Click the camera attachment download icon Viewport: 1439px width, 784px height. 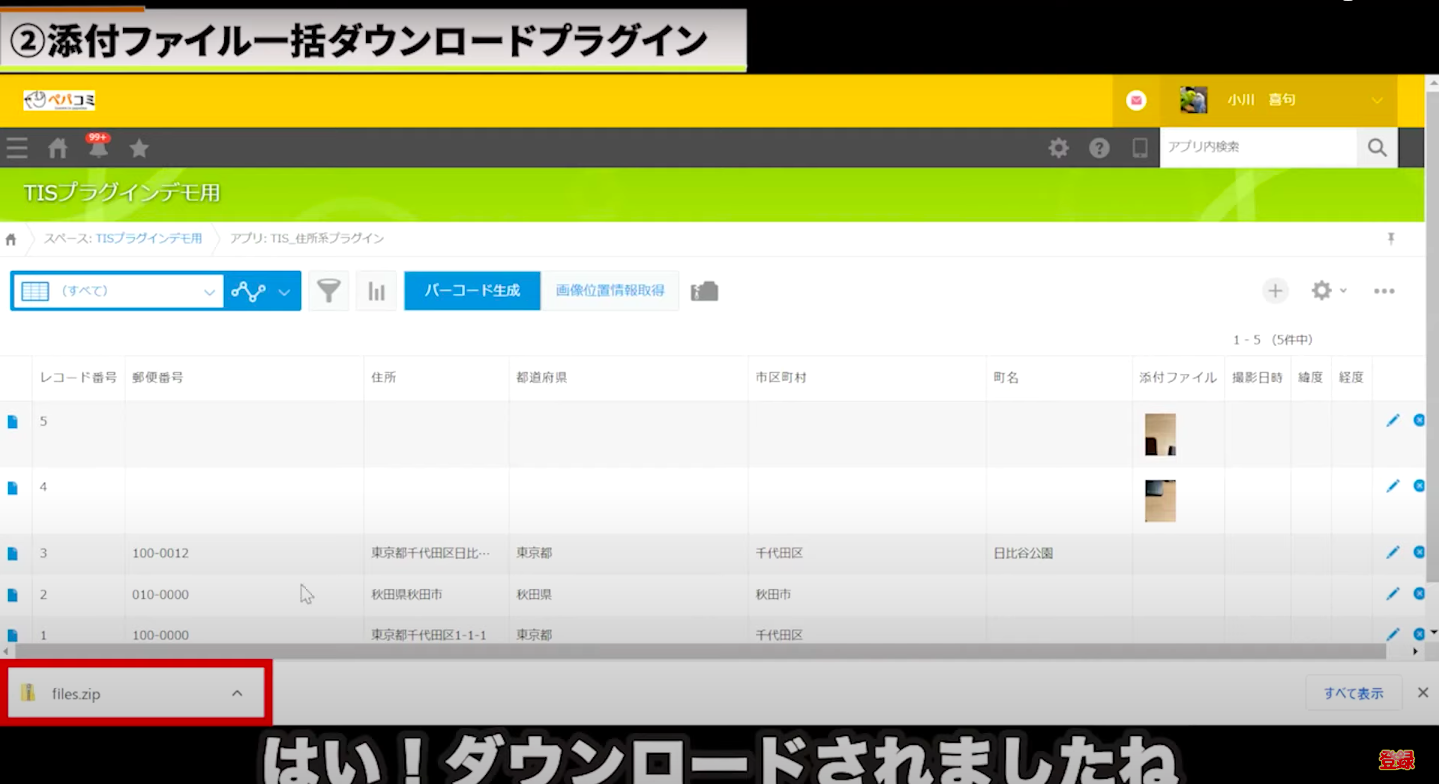704,290
